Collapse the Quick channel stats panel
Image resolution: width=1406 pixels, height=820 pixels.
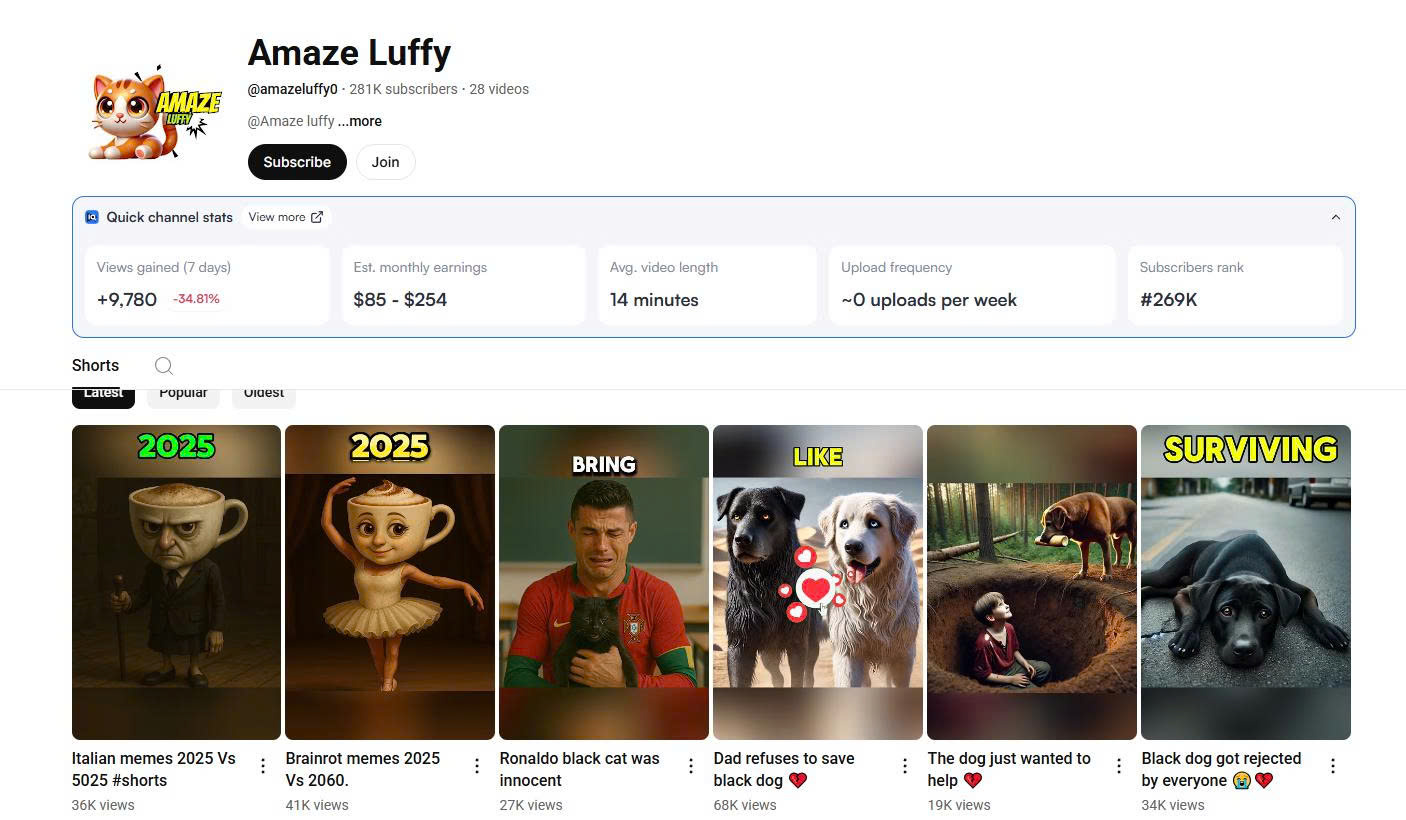click(x=1335, y=217)
